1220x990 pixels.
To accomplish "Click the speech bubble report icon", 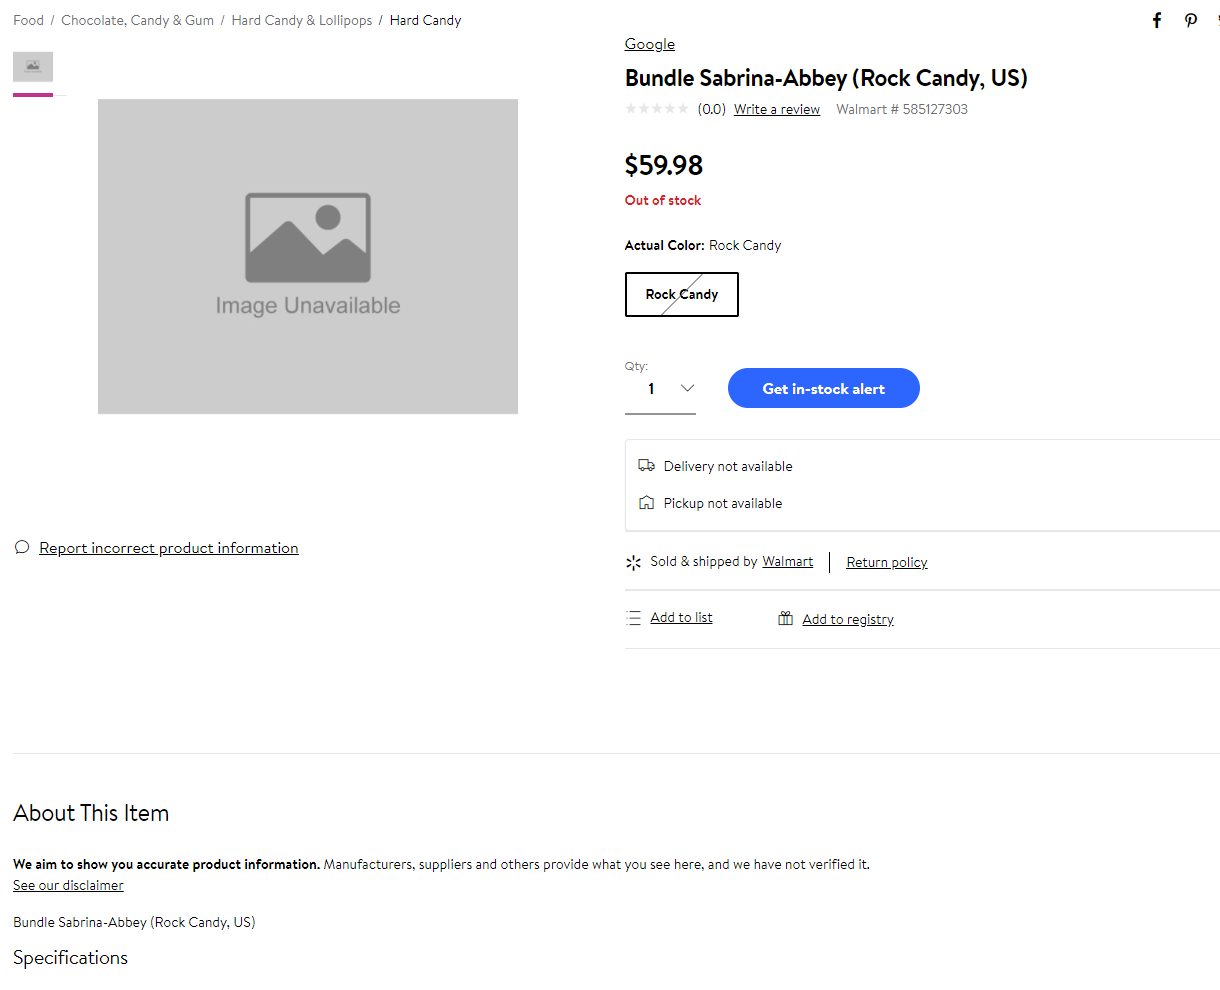I will click(22, 547).
